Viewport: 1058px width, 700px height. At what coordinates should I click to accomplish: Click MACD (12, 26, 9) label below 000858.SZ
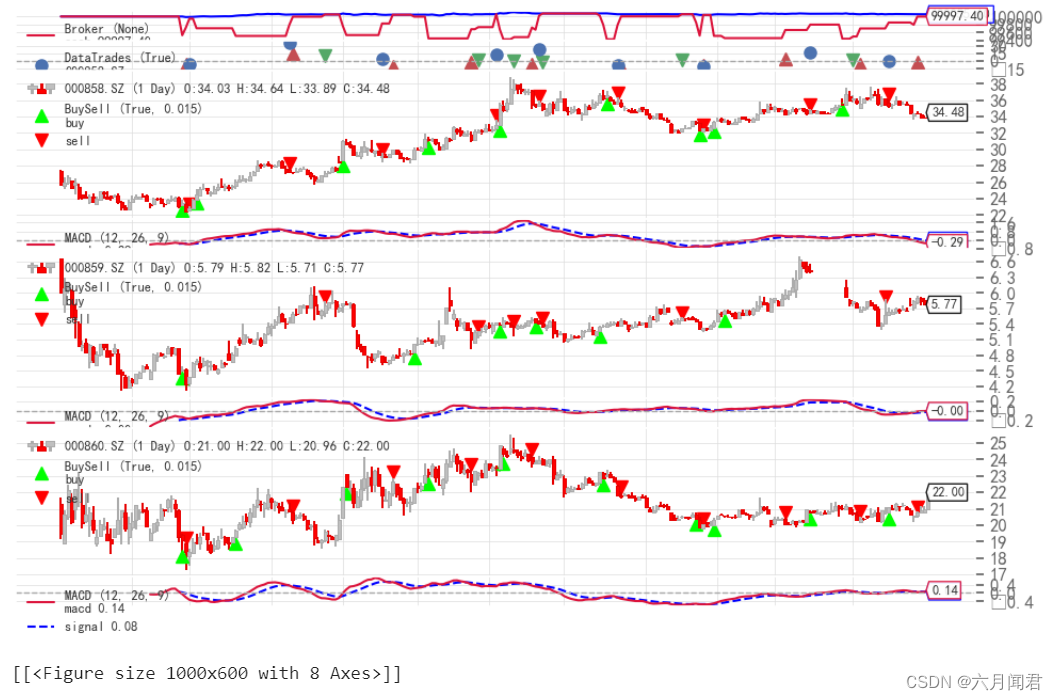tap(116, 238)
